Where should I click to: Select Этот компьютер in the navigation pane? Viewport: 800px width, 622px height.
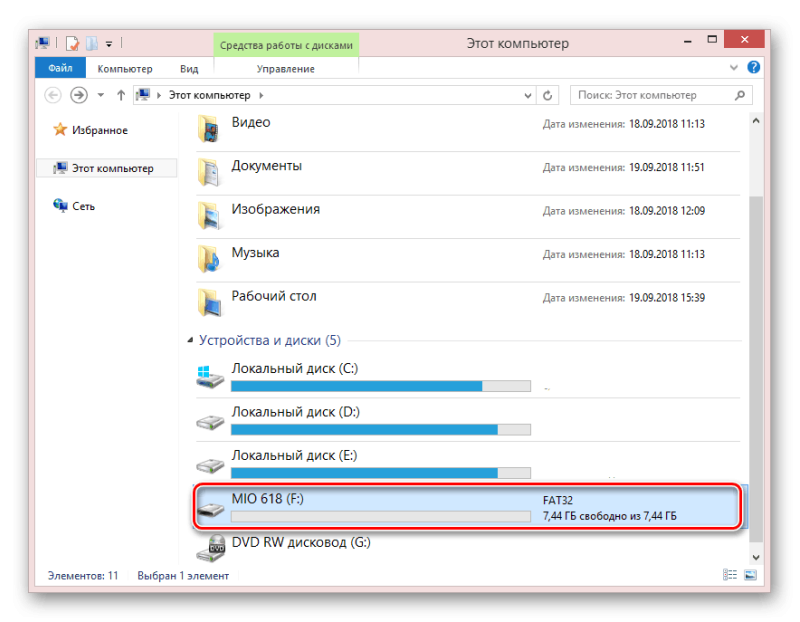107,168
